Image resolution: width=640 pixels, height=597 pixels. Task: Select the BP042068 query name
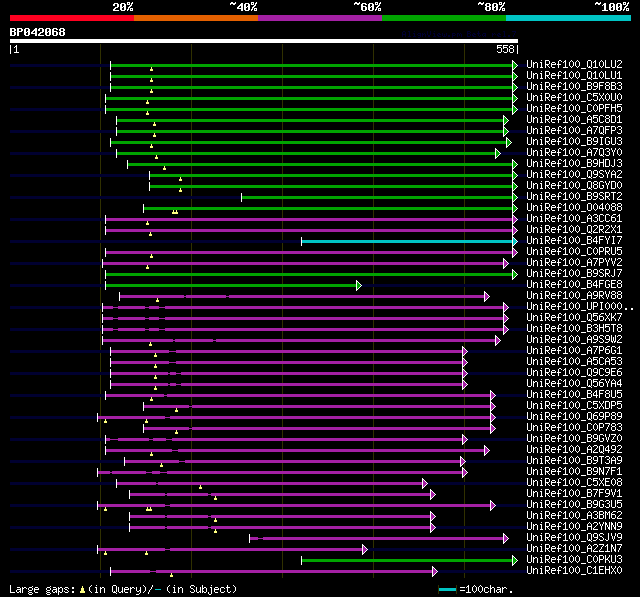(38, 32)
